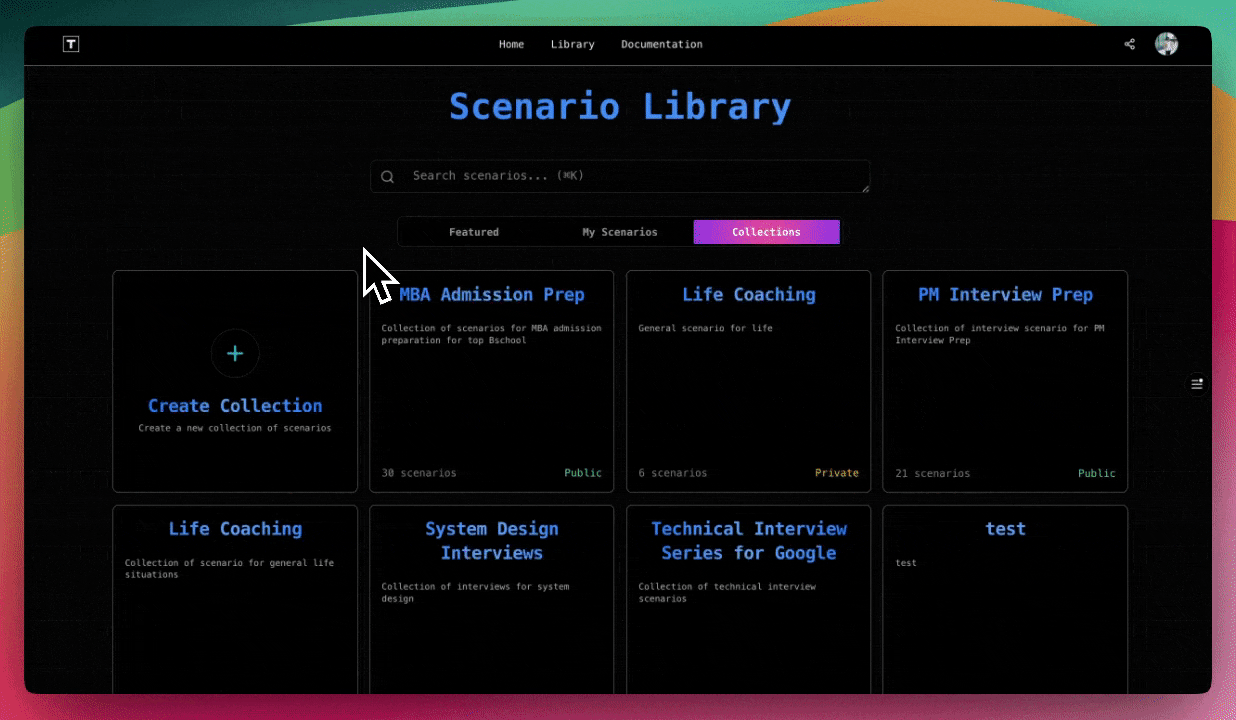This screenshot has width=1236, height=720.
Task: Click the T logo icon in header
Action: point(71,44)
